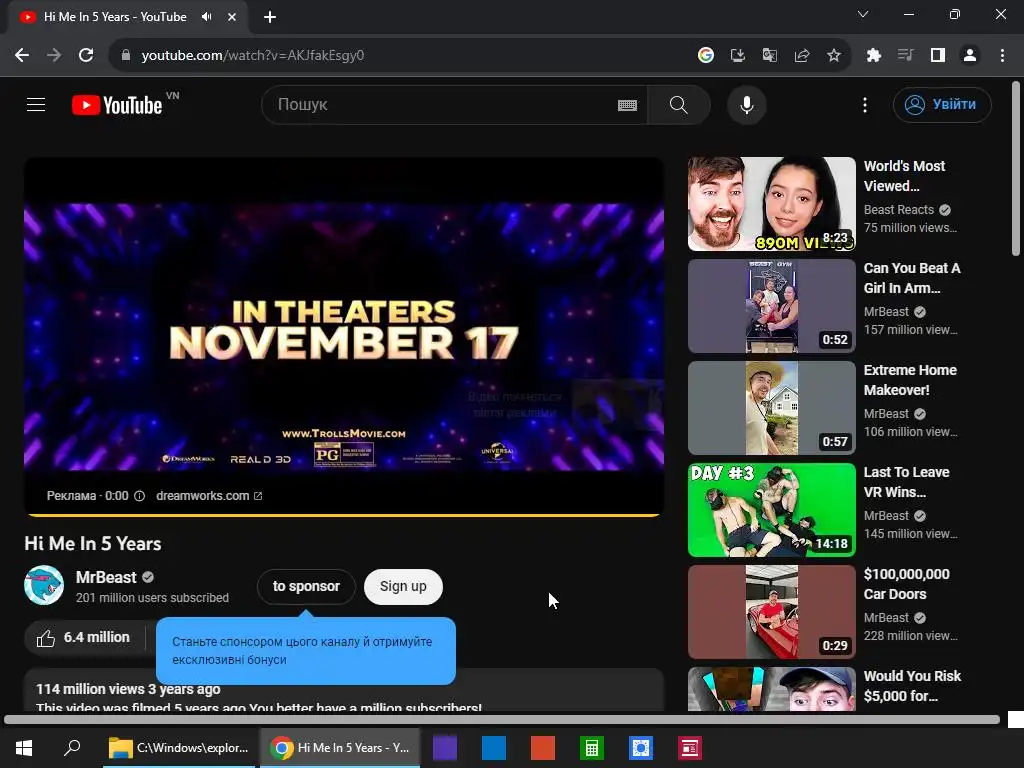Image resolution: width=1024 pixels, height=768 pixels.
Task: Click the horizontal scrollbar at bottom
Action: click(502, 720)
